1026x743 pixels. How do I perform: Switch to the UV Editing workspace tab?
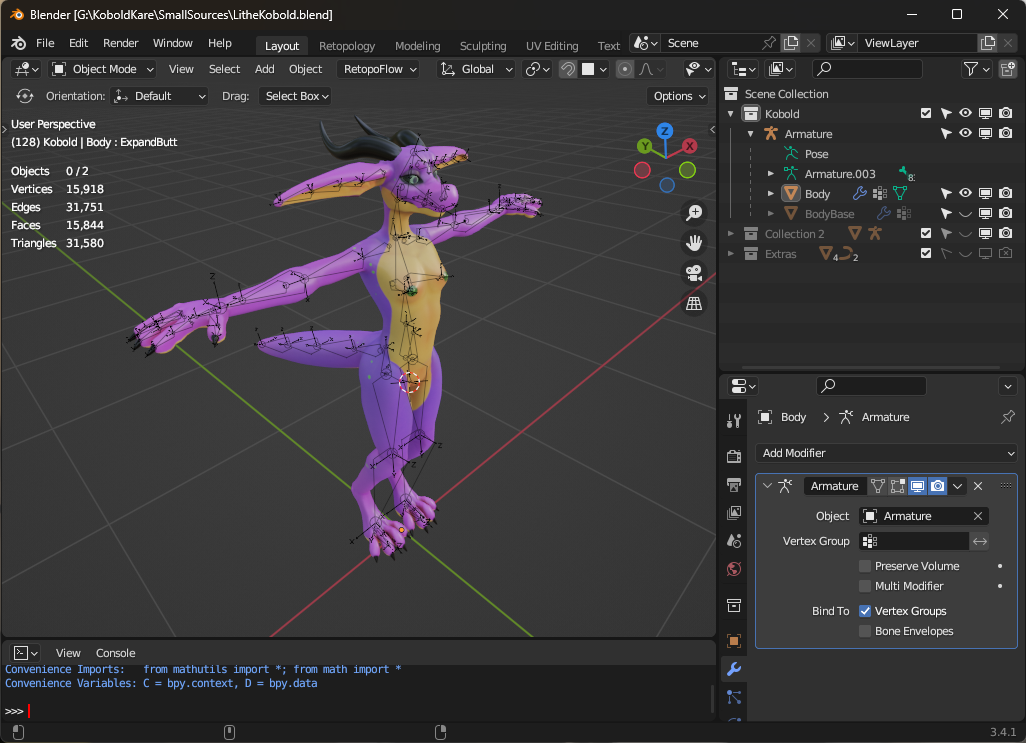click(x=552, y=46)
